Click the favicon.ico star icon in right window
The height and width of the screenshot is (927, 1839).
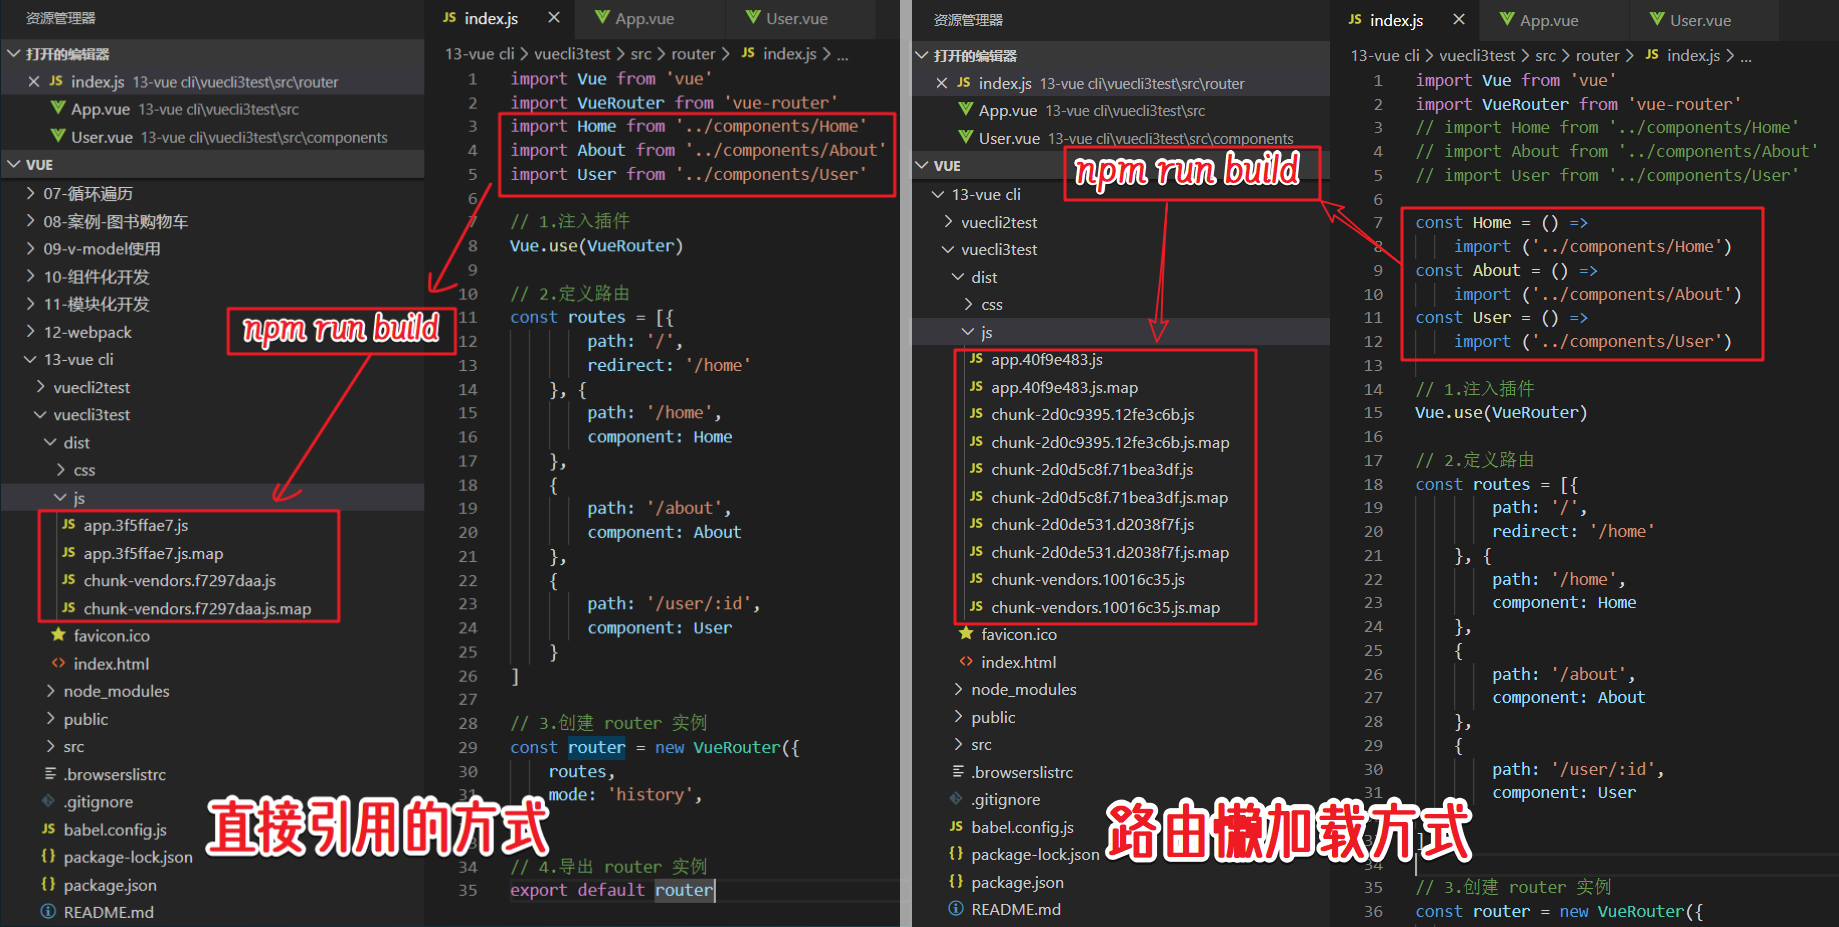pyautogui.click(x=967, y=634)
